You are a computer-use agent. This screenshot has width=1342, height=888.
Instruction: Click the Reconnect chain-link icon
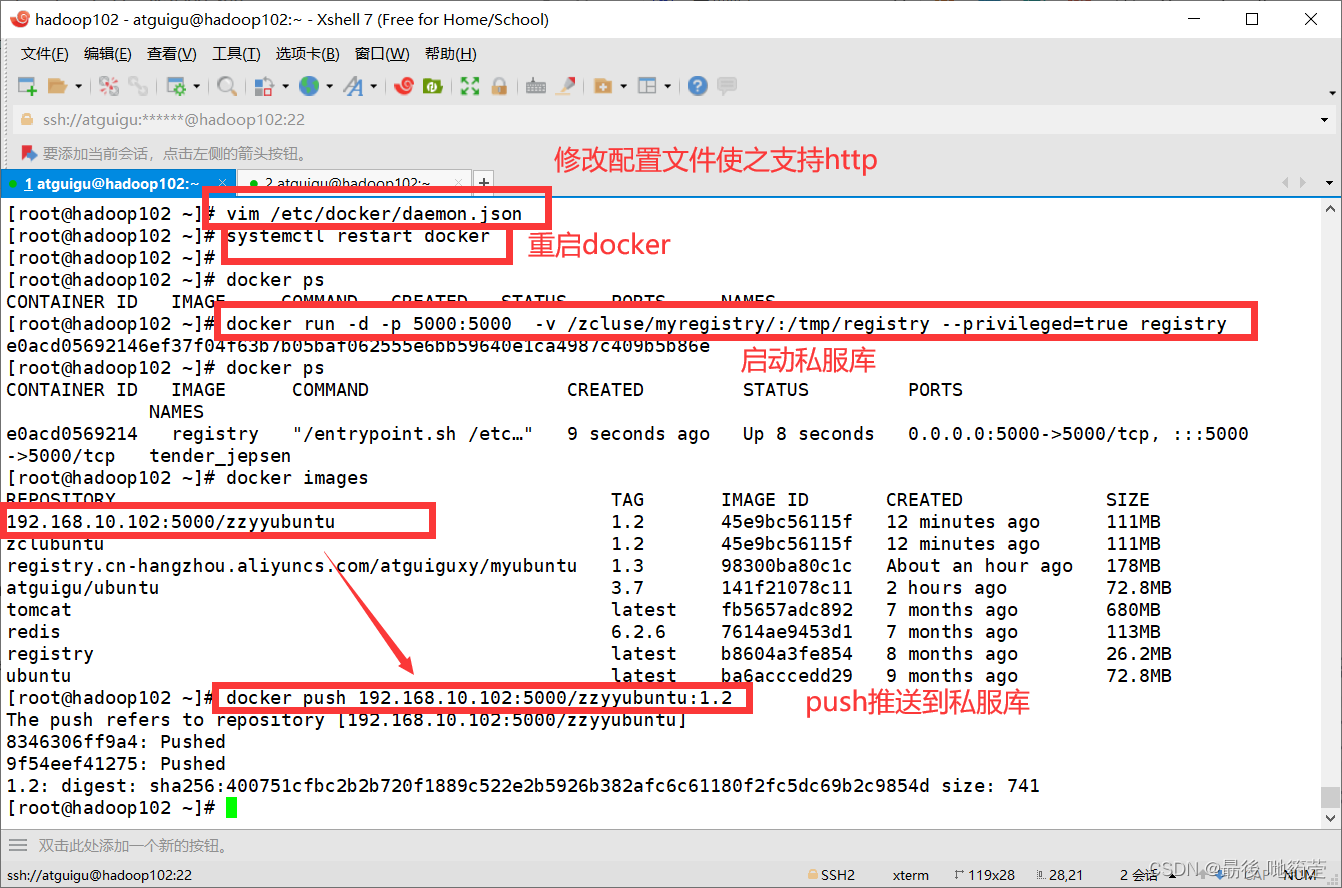pos(137,86)
